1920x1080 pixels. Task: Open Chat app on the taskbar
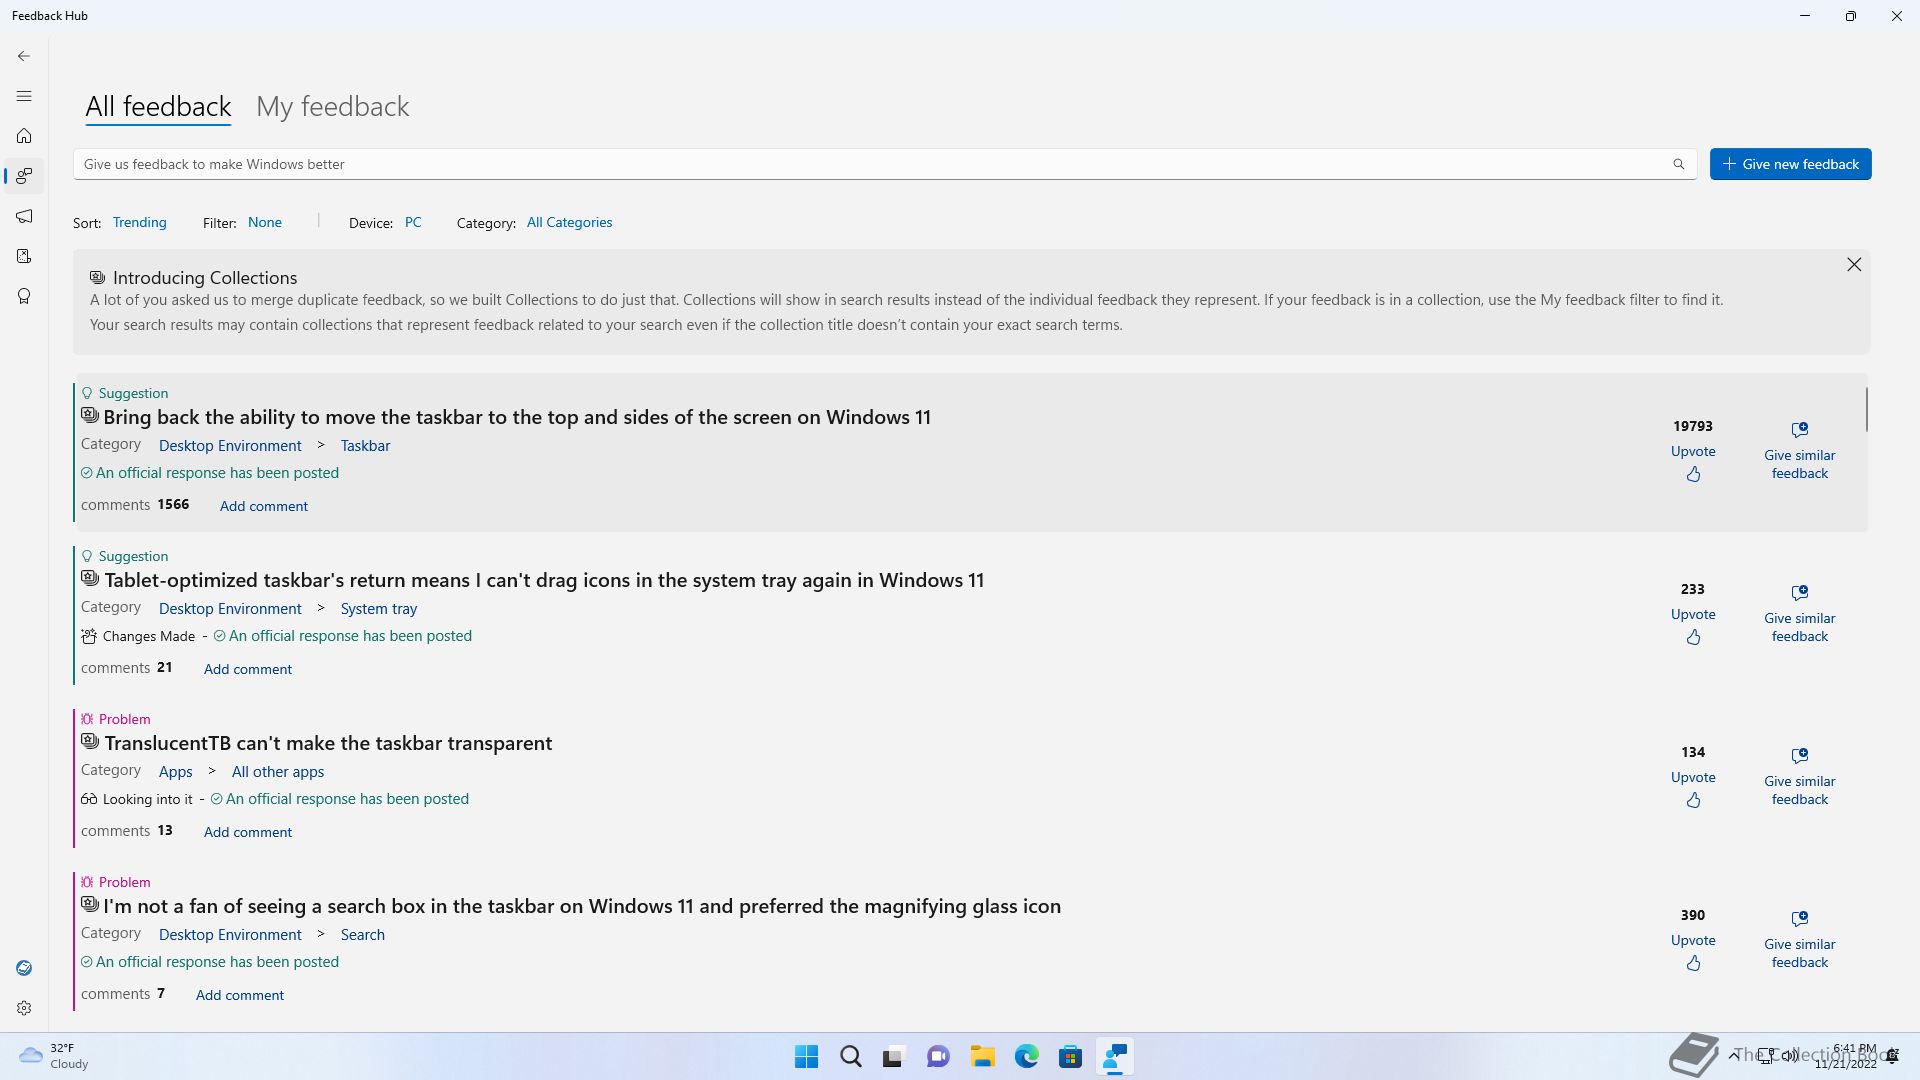pos(938,1057)
